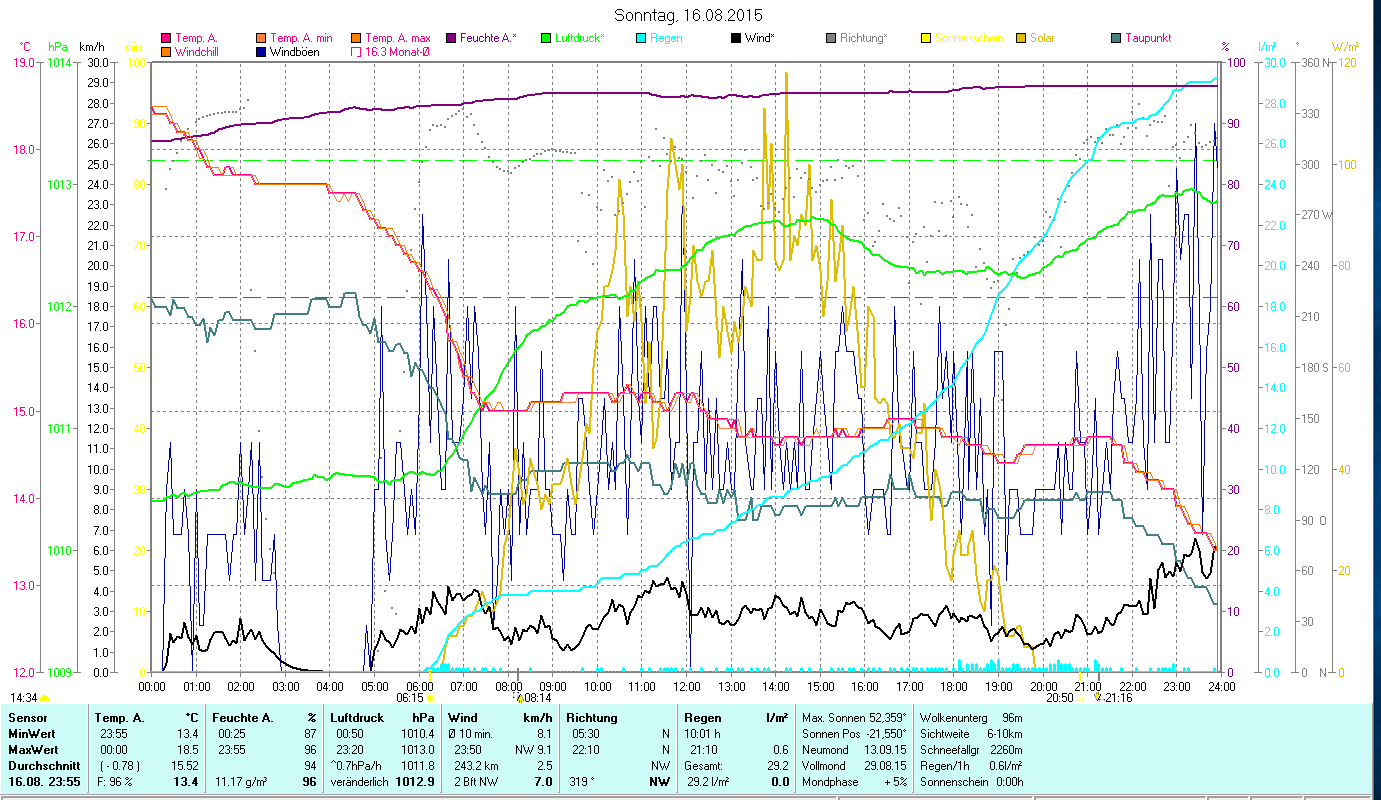
Task: Click the Sonnen Pos -21,550° entry
Action: pos(853,734)
